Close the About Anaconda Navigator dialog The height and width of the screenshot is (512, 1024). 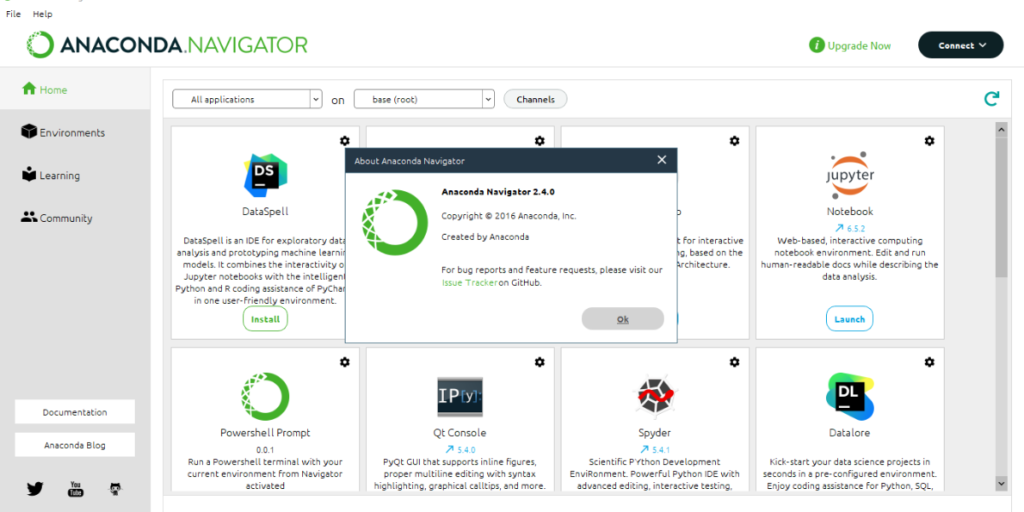click(x=662, y=160)
